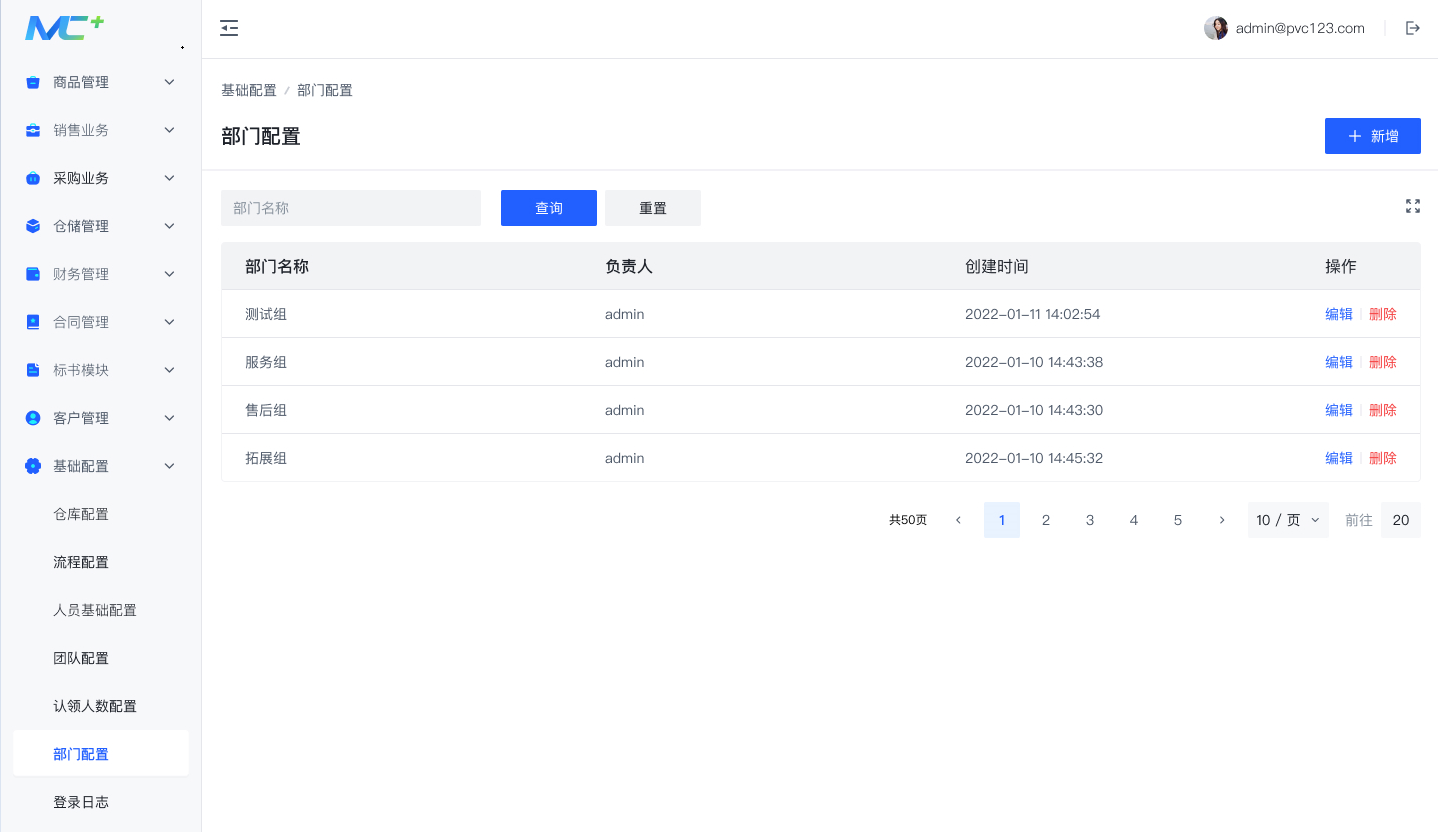Click the 前往 page jump input
The image size is (1438, 832).
tap(1401, 520)
